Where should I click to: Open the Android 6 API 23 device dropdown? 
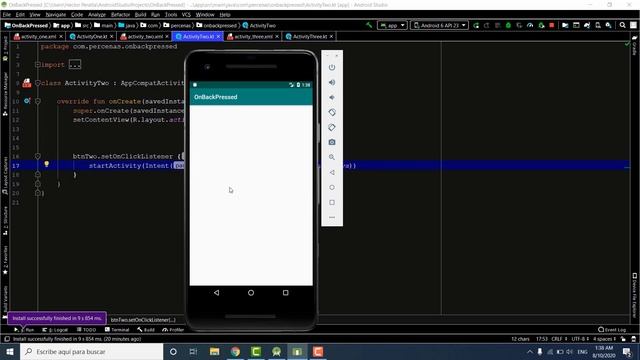point(439,25)
